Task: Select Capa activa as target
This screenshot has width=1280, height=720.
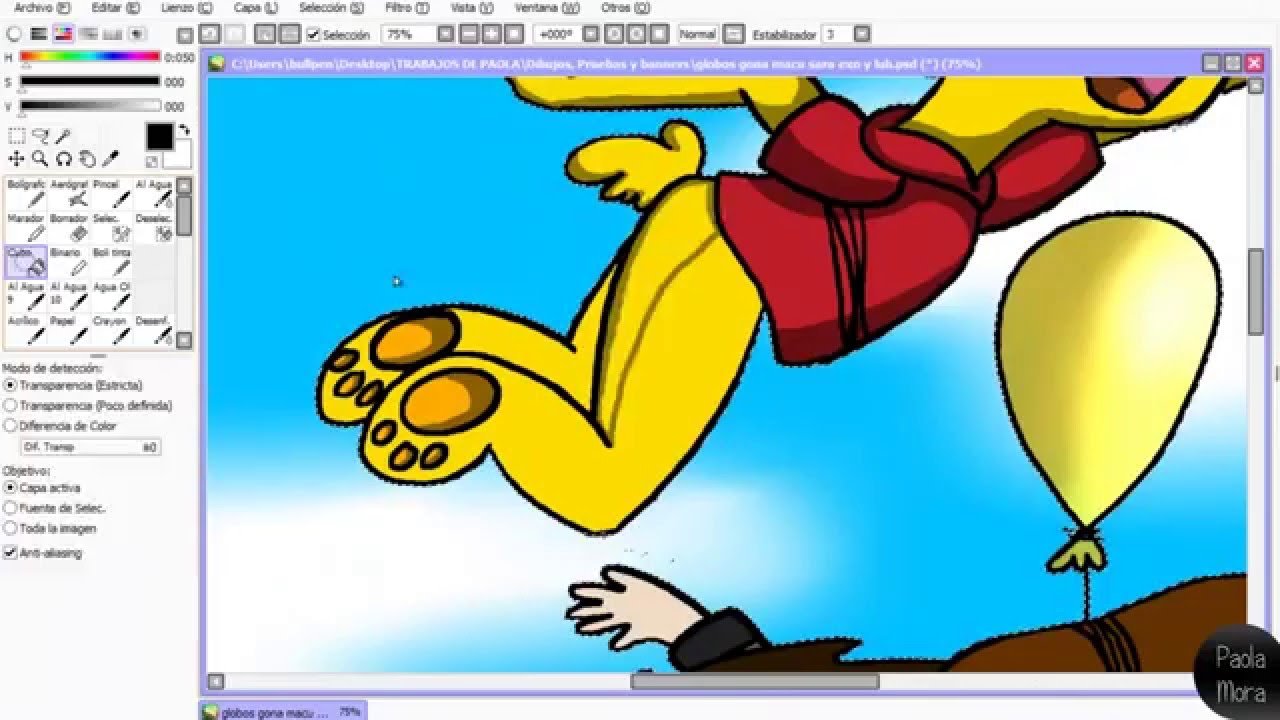Action: [43, 488]
